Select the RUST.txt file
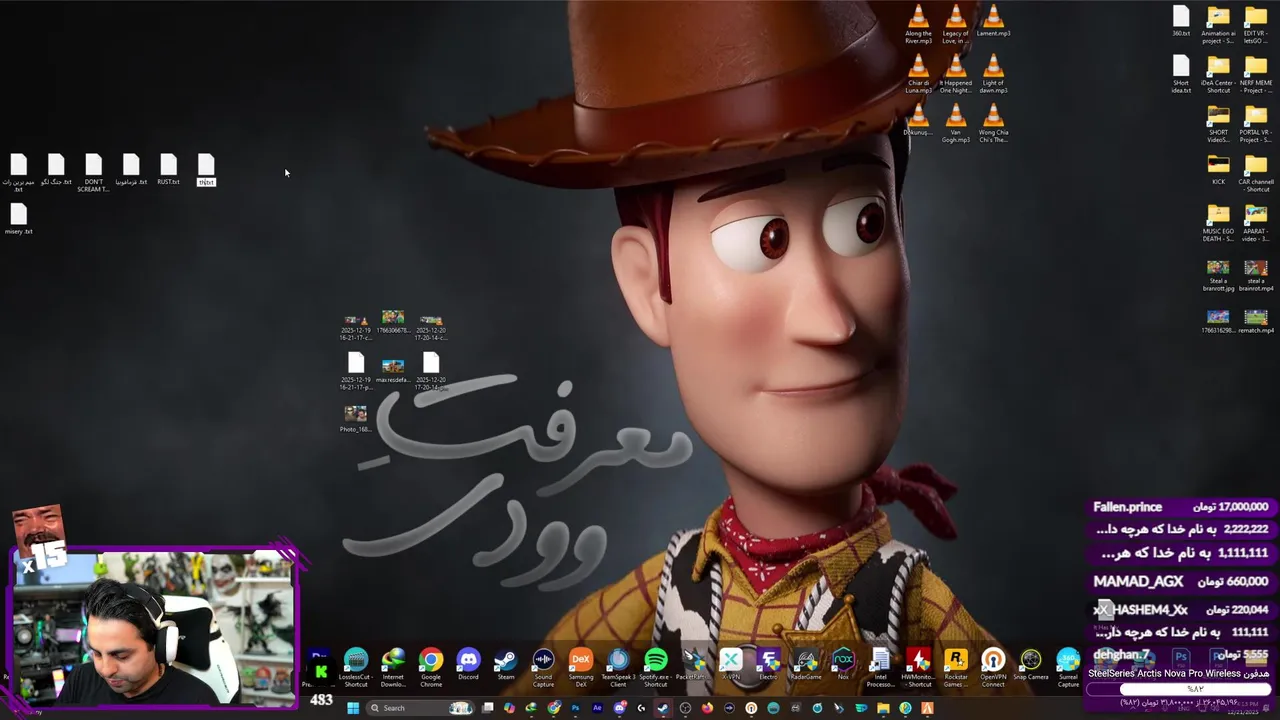The height and width of the screenshot is (720, 1280). [x=168, y=170]
